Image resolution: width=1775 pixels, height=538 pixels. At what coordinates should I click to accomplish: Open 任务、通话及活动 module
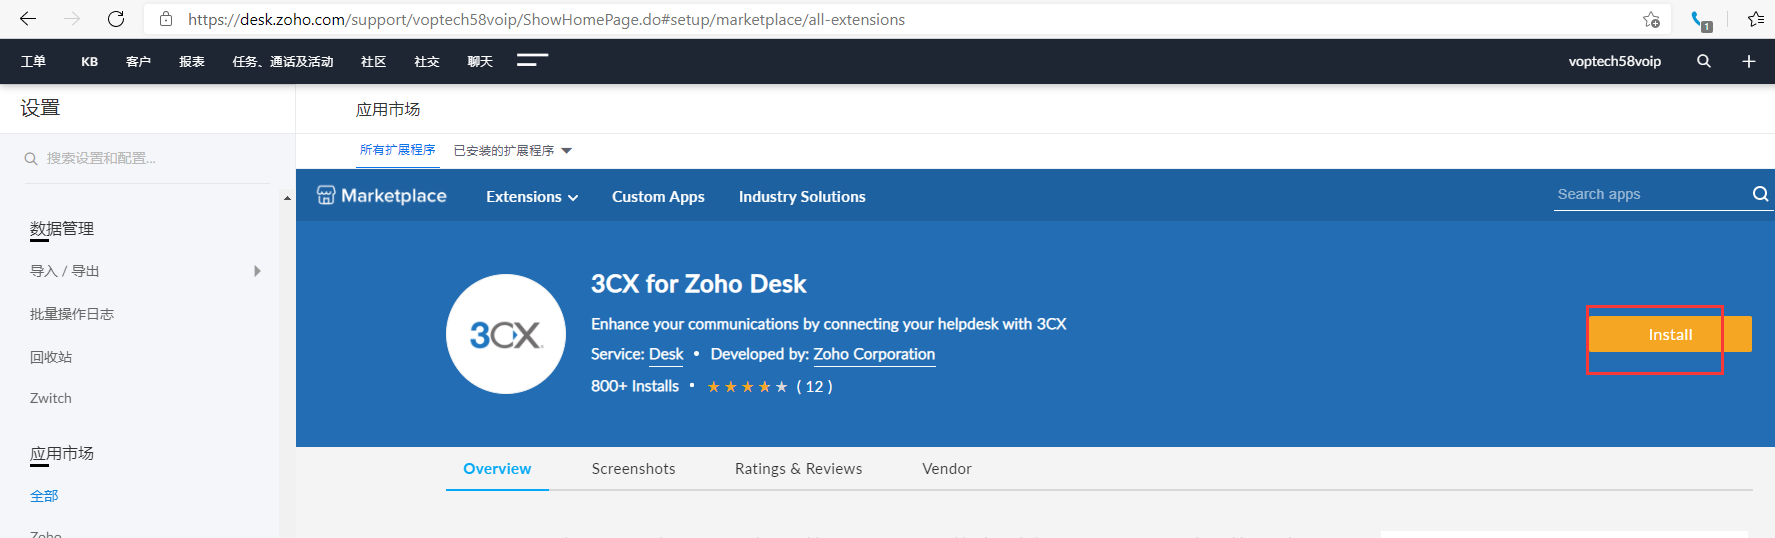coord(283,61)
